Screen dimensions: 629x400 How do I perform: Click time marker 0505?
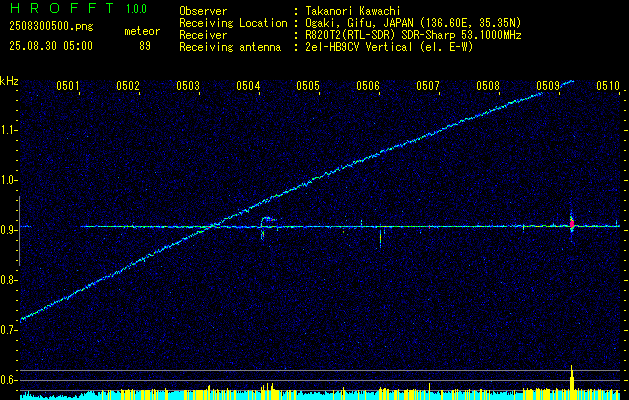point(308,85)
